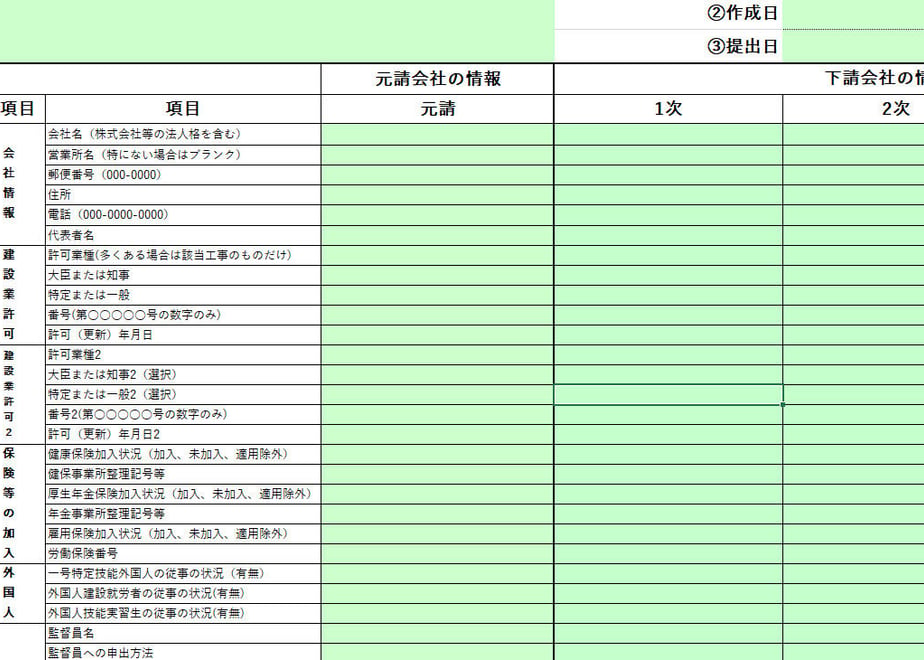Image resolution: width=924 pixels, height=660 pixels.
Task: Click the 元請 input cell for 電話
Action: coord(438,215)
